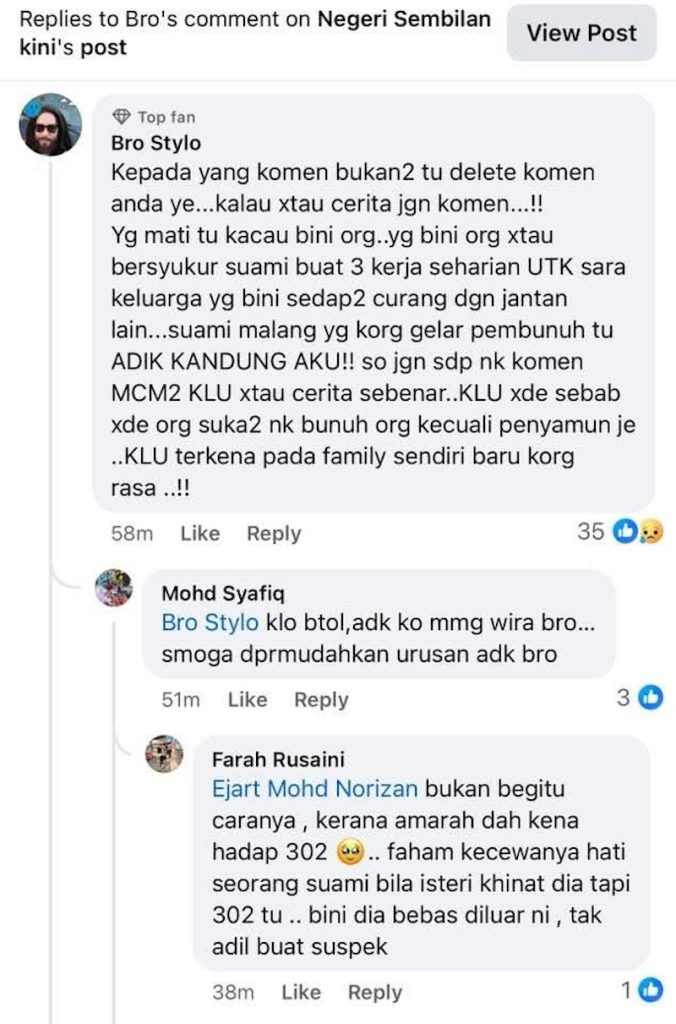Viewport: 676px width, 1024px height.
Task: Reply to Mohd Syafiq's comment
Action: [321, 699]
